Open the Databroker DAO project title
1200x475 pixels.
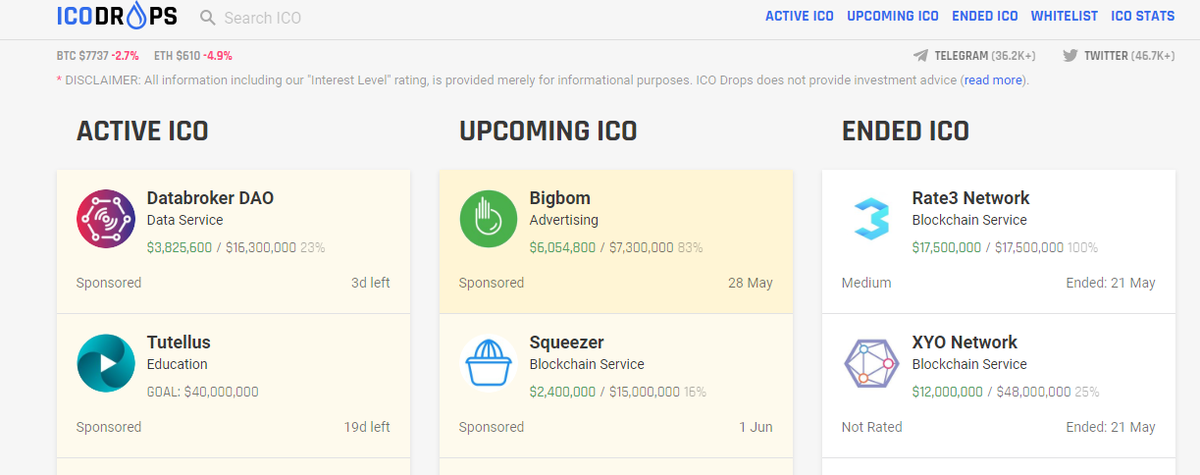(x=210, y=198)
